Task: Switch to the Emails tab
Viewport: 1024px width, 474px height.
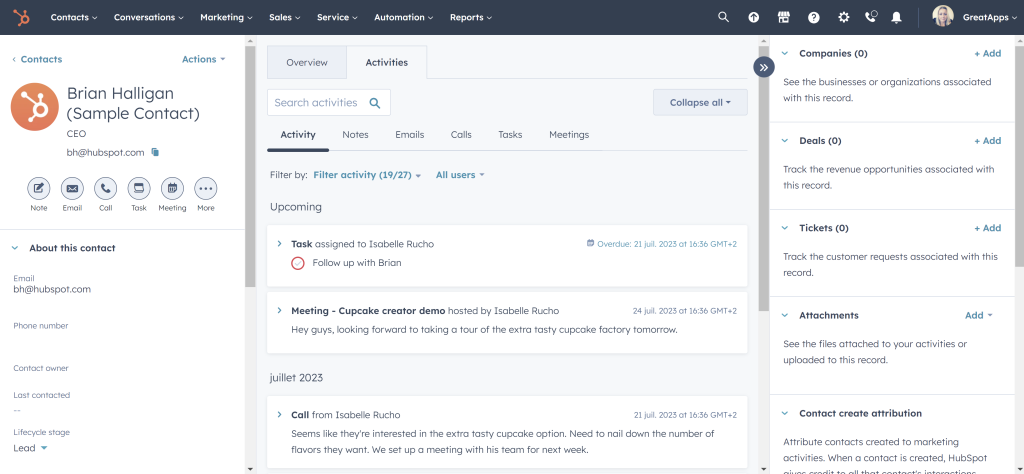Action: (x=409, y=134)
